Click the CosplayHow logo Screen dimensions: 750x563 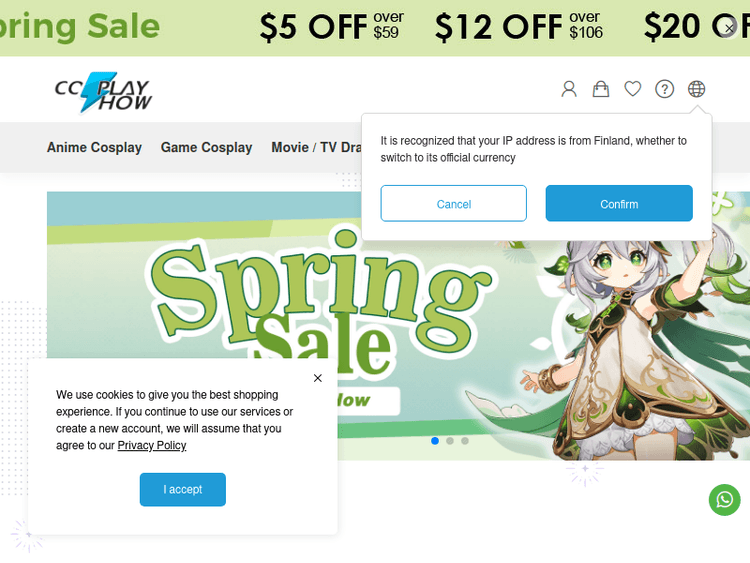pyautogui.click(x=103, y=92)
